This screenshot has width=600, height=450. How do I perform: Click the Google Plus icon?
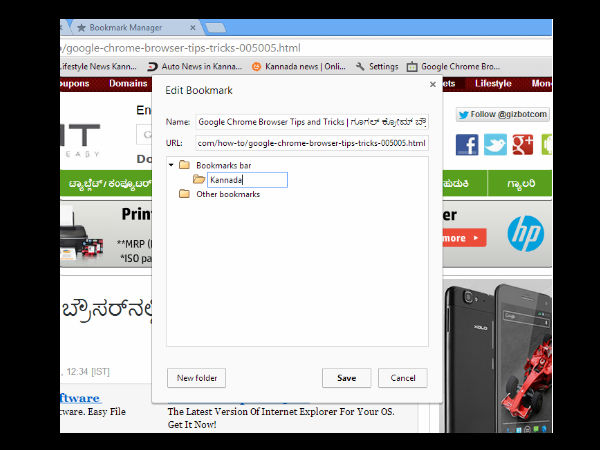click(522, 145)
